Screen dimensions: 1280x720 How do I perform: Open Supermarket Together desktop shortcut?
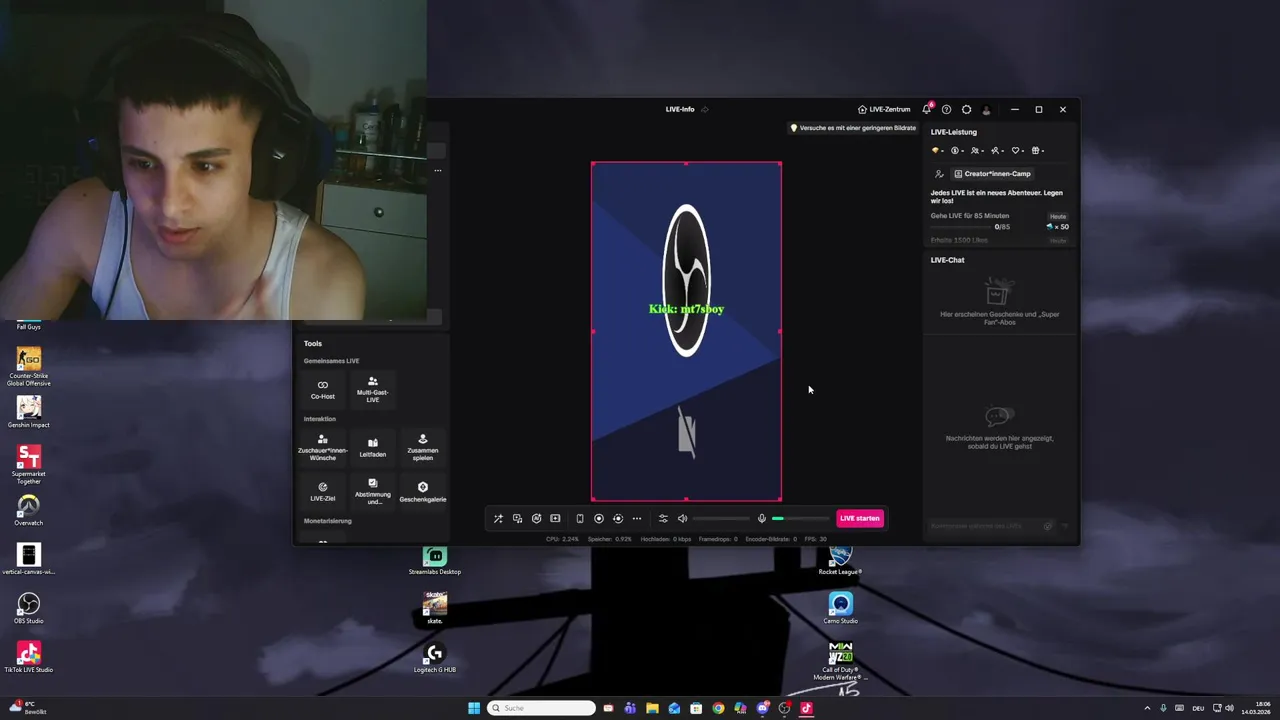[29, 465]
